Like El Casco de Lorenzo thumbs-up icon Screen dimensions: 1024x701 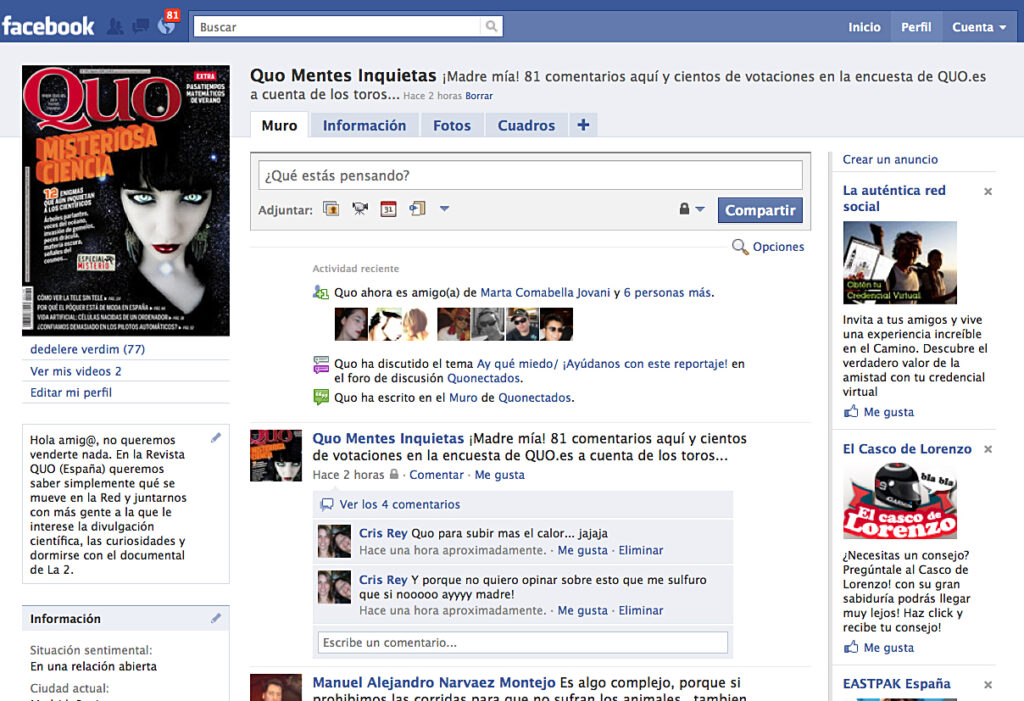[851, 647]
